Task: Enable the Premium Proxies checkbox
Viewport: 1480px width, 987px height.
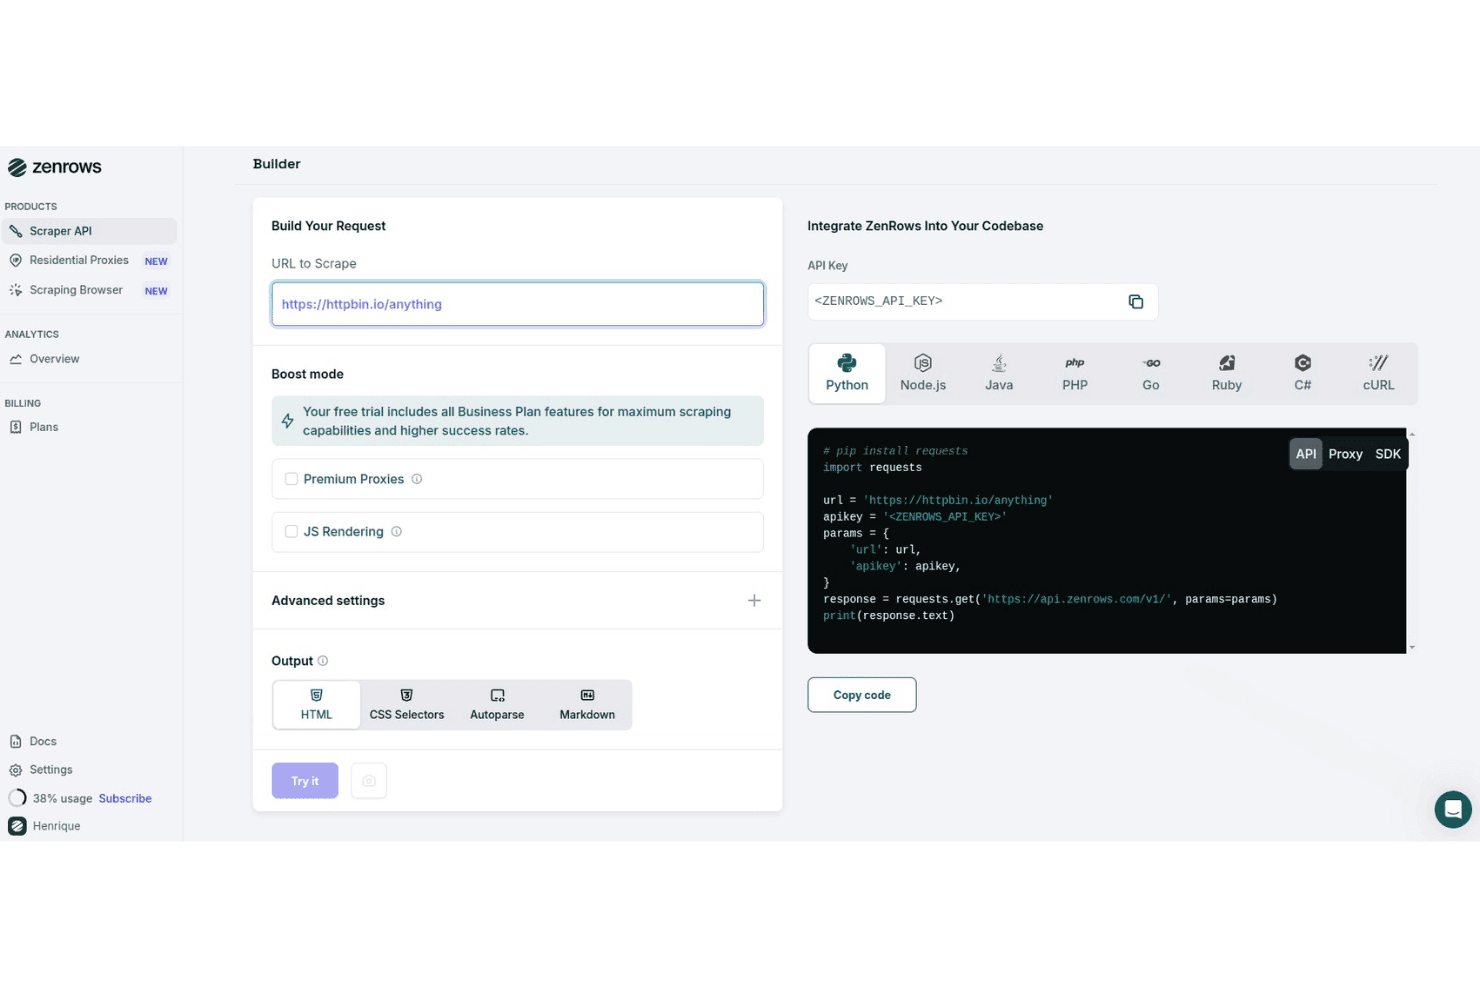Action: point(291,479)
